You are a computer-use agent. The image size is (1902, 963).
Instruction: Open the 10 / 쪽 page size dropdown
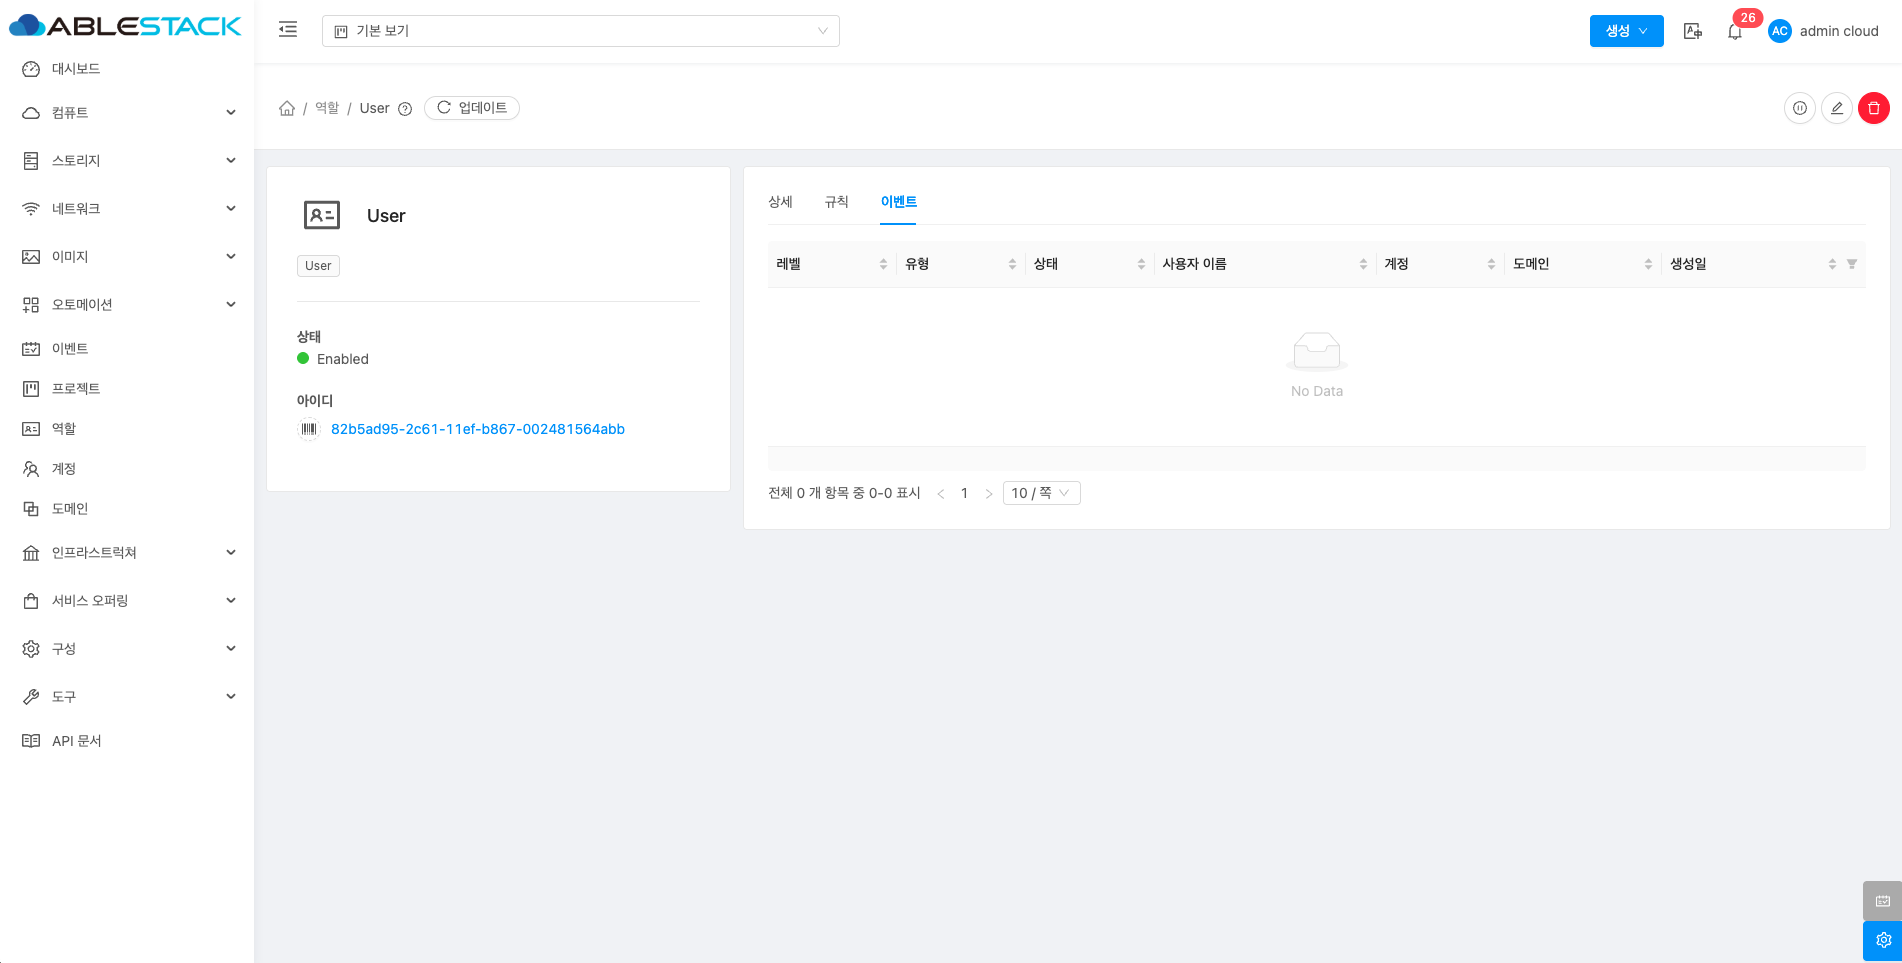pos(1041,493)
